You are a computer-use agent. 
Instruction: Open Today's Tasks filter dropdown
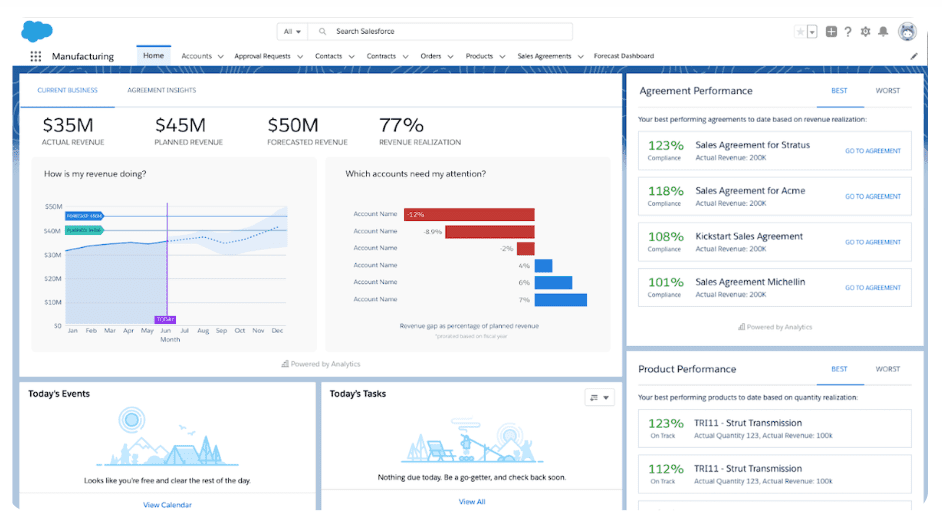coord(599,398)
